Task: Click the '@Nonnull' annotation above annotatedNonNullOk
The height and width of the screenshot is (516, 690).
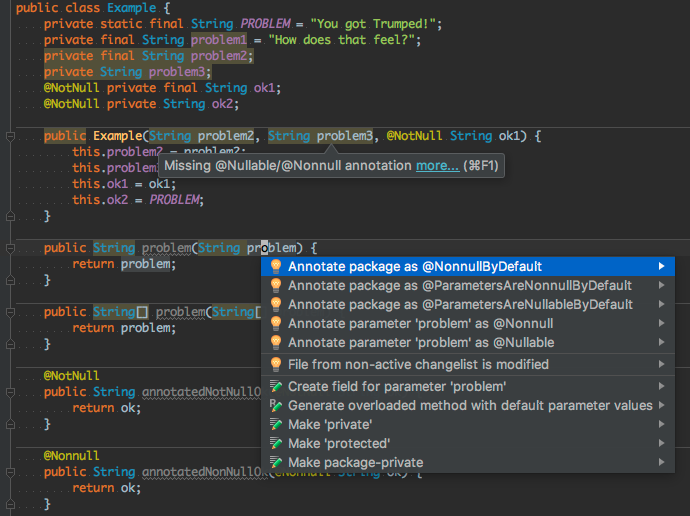Action: click(x=71, y=456)
